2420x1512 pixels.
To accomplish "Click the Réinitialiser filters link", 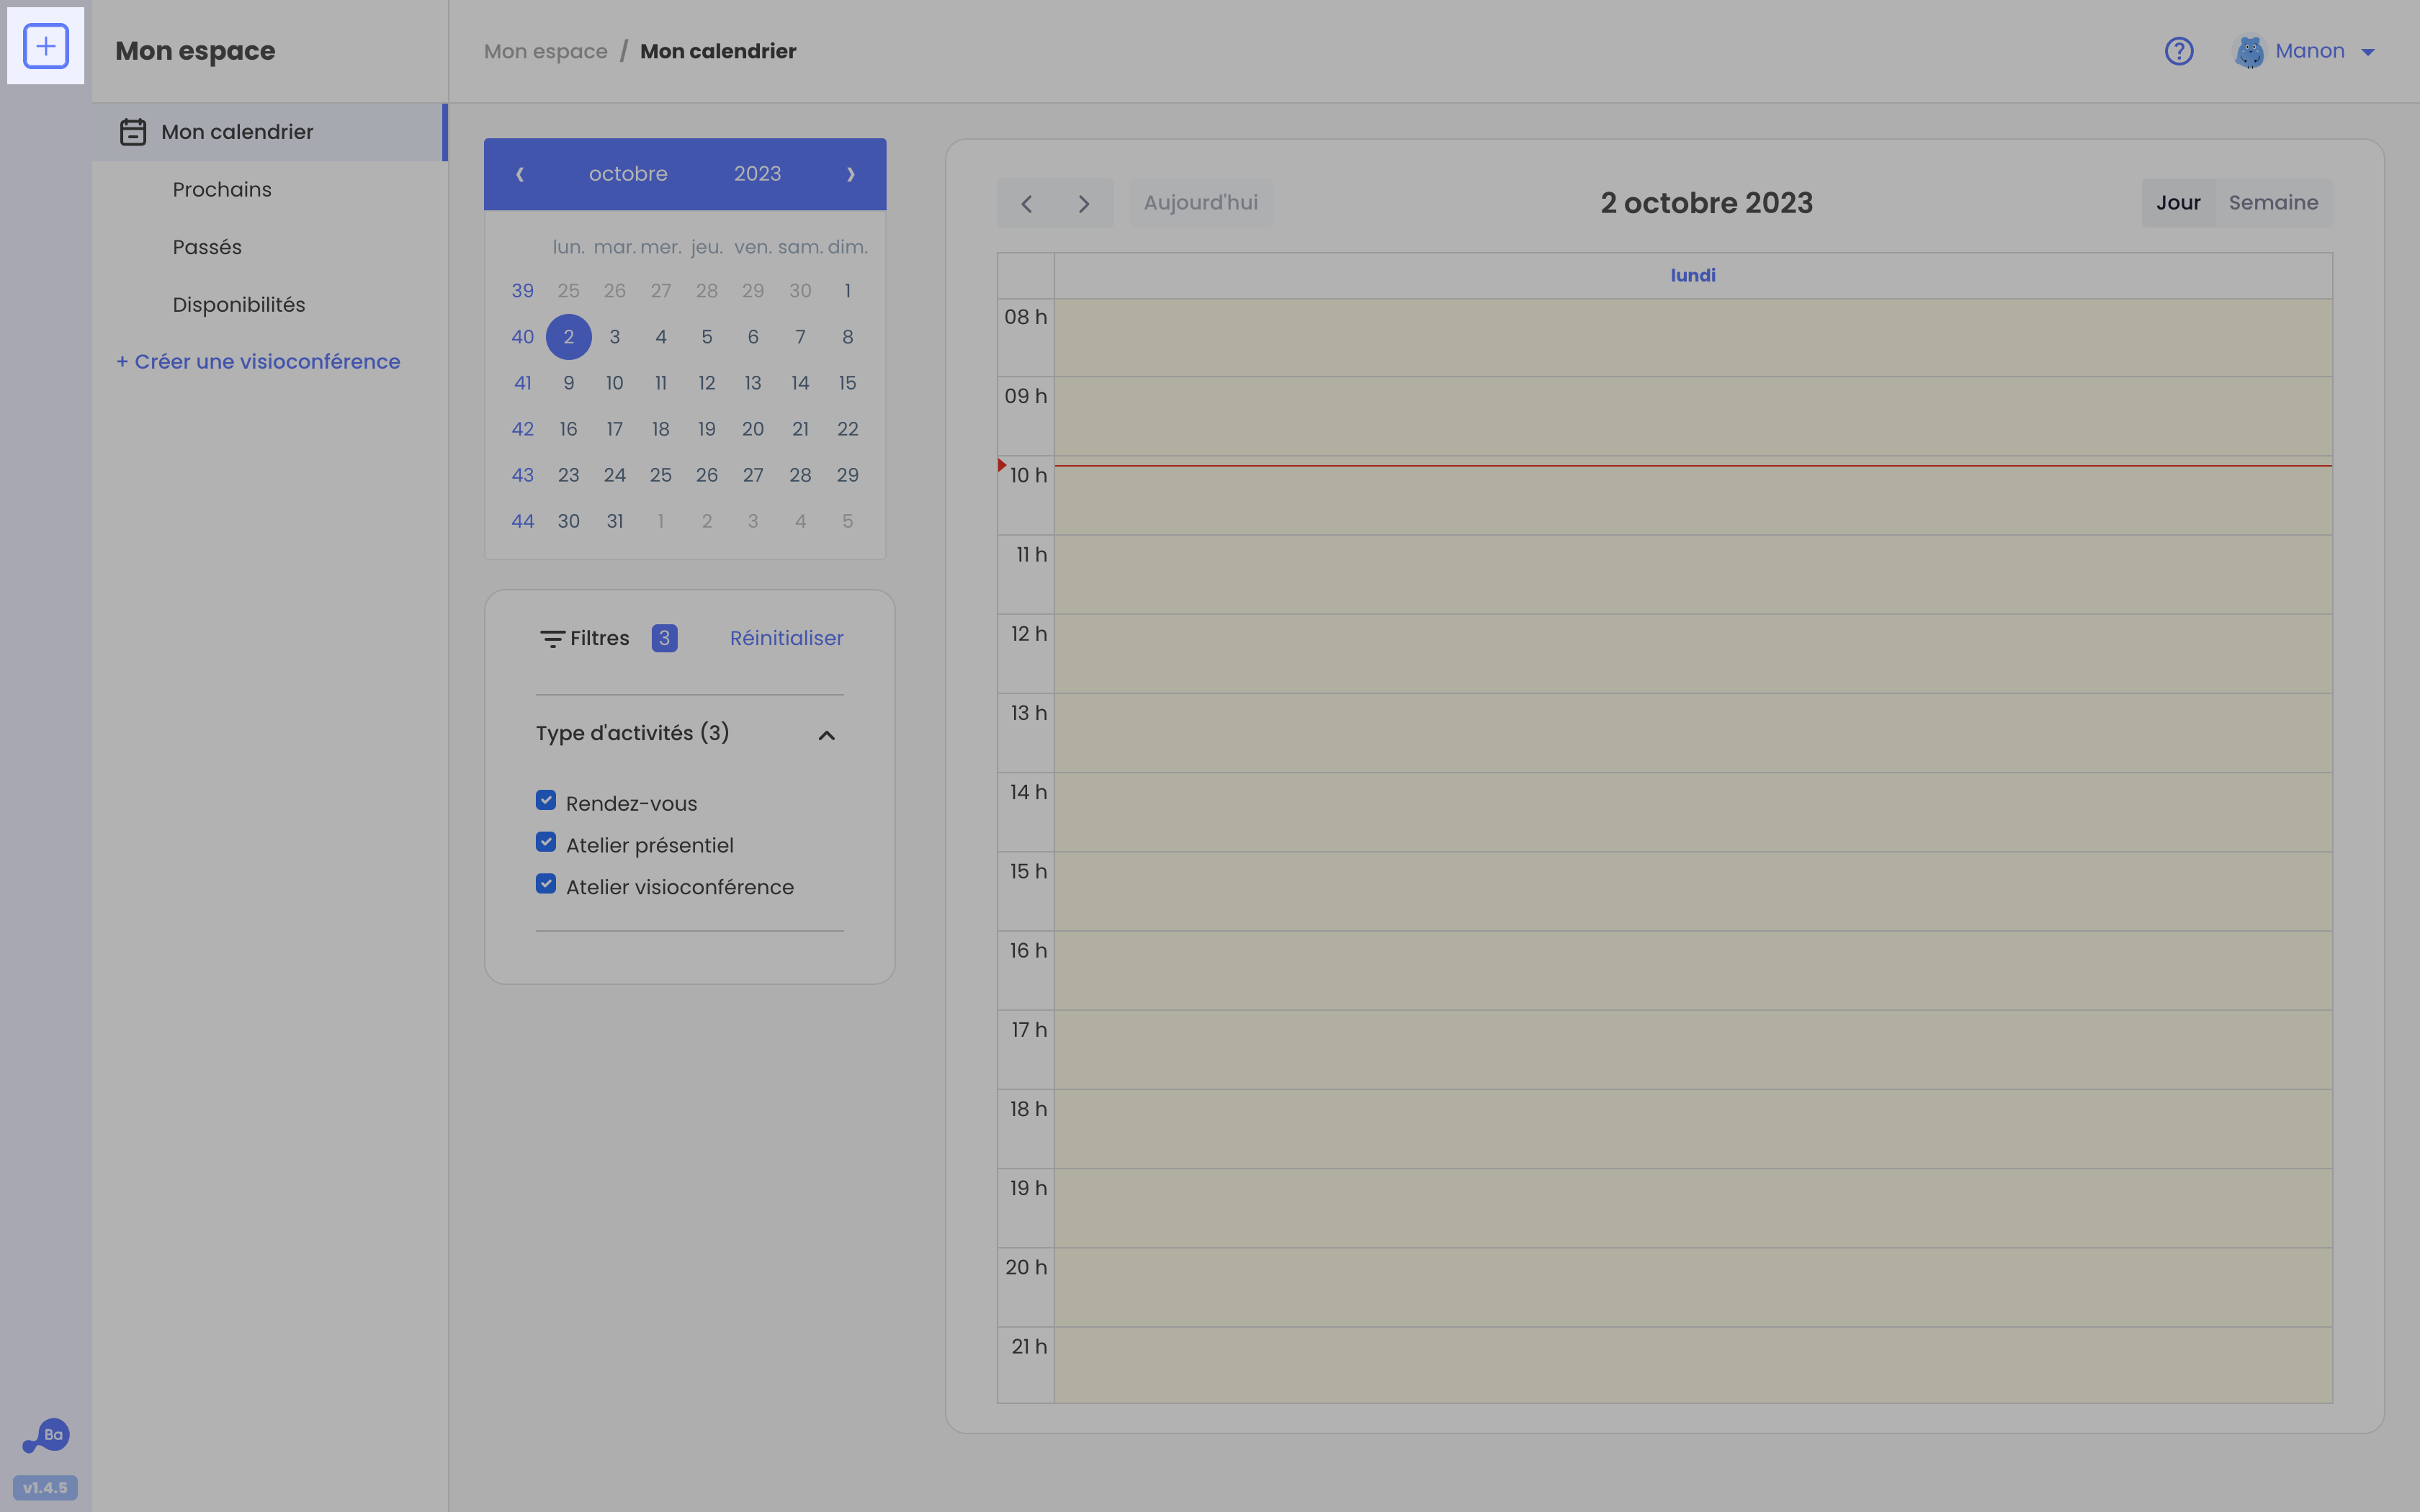I will pyautogui.click(x=786, y=638).
